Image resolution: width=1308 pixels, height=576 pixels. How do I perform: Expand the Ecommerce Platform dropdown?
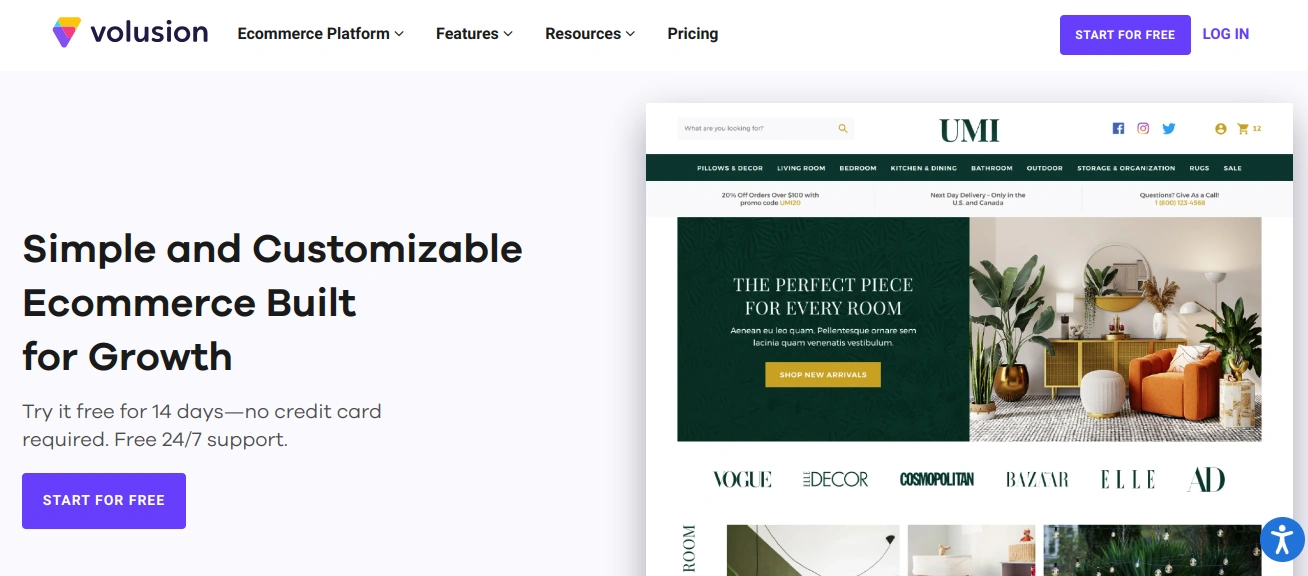[x=320, y=33]
